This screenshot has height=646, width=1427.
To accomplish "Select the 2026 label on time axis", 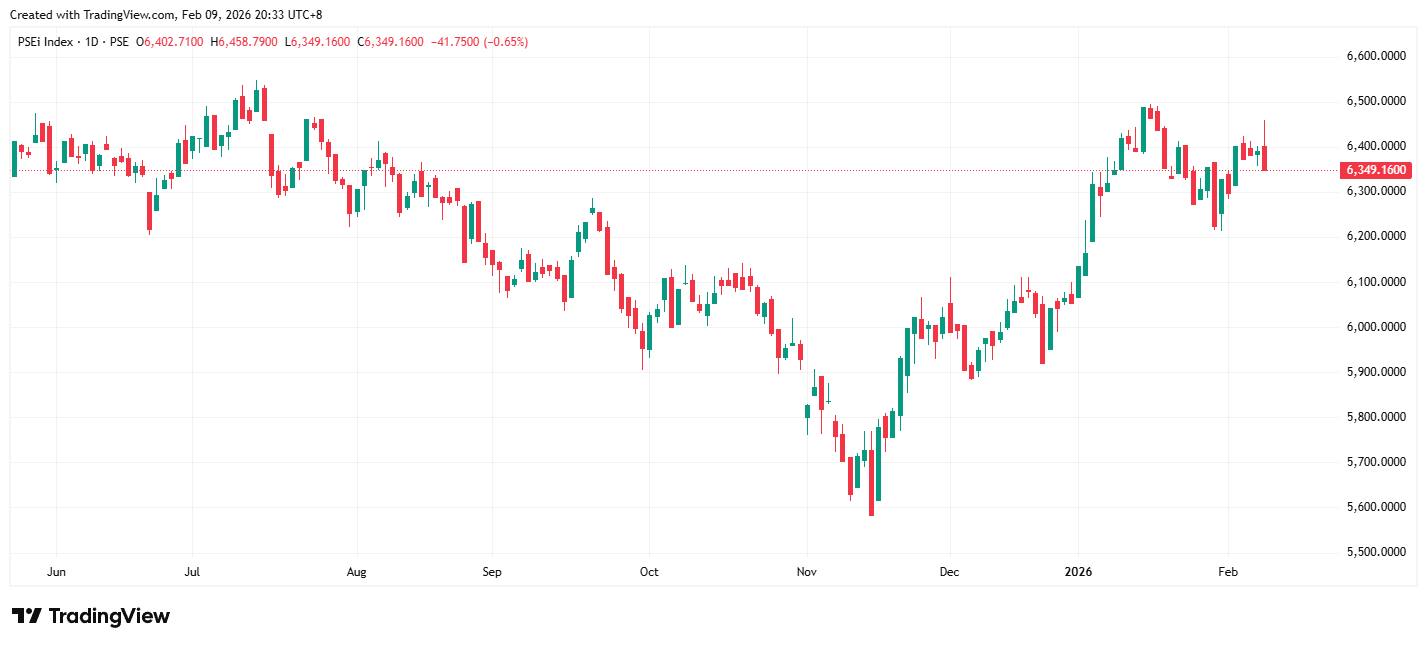I will (1078, 572).
